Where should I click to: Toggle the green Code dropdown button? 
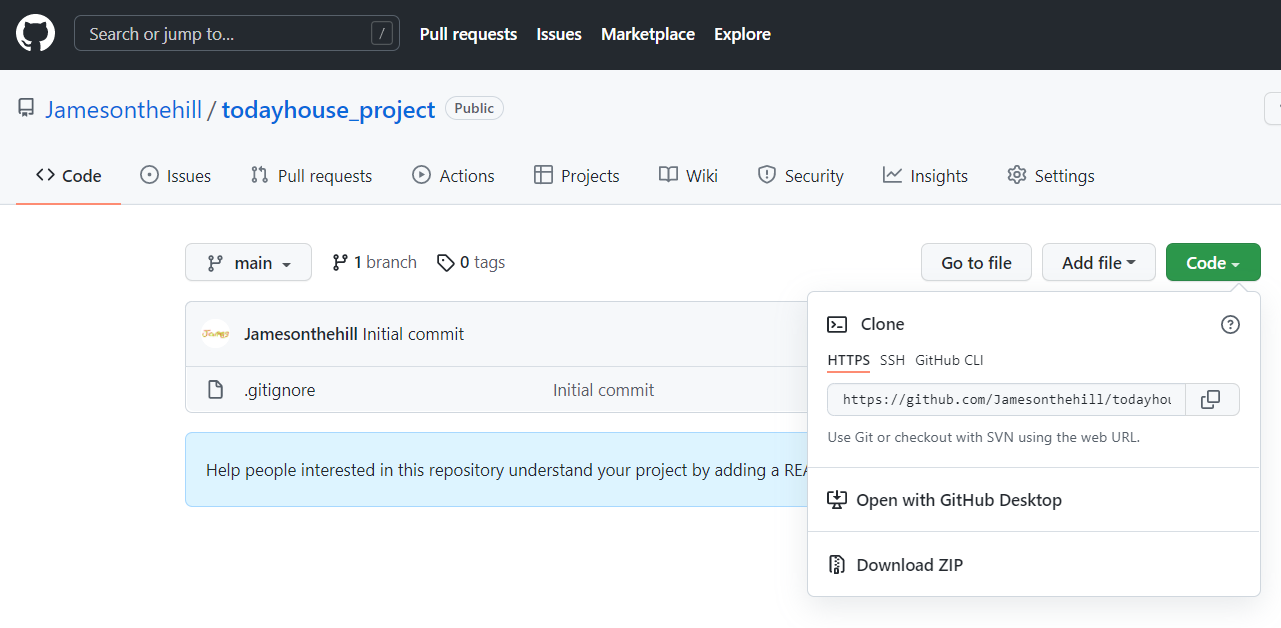click(1213, 262)
